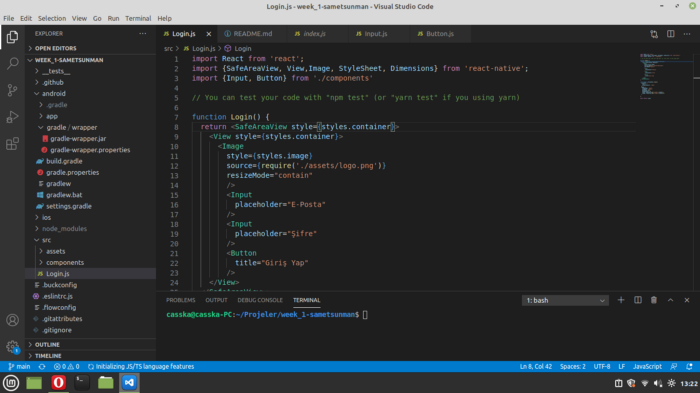Open the Source Control view

12,90
